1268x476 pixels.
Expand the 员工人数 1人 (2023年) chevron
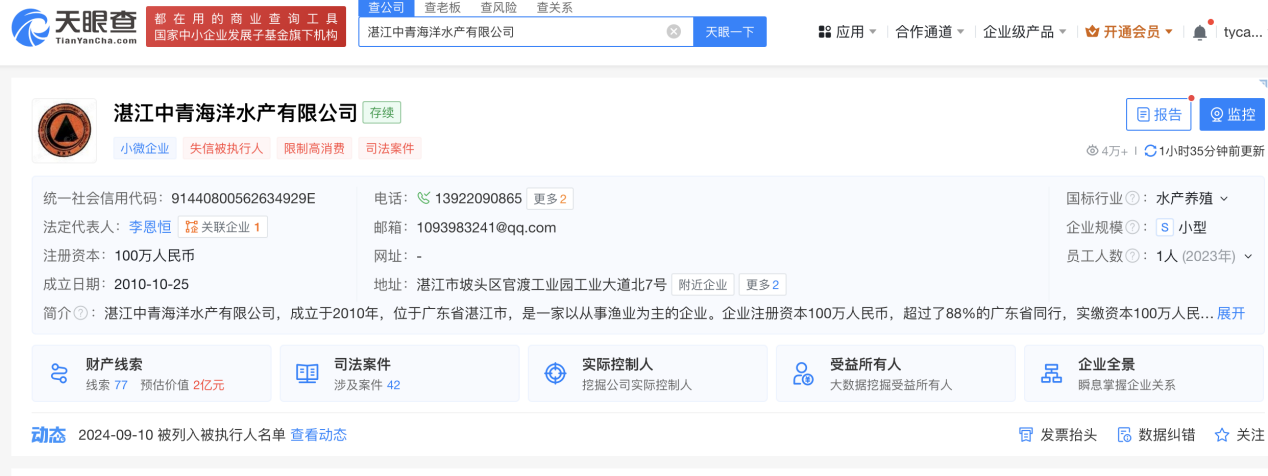(1248, 256)
